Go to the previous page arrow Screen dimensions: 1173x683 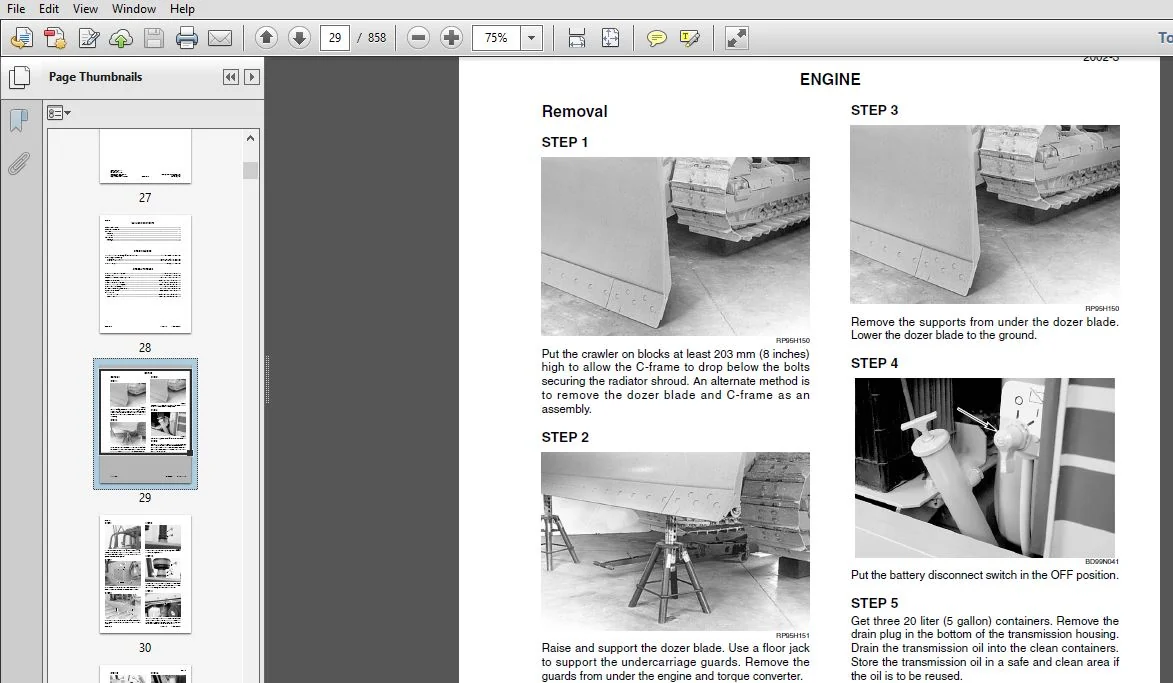266,37
